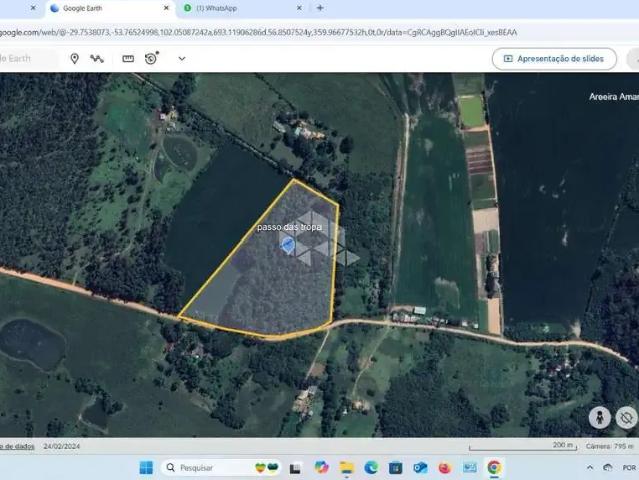Click the passo das tropa placemark
Screen dimensions: 639x480
click(x=287, y=243)
